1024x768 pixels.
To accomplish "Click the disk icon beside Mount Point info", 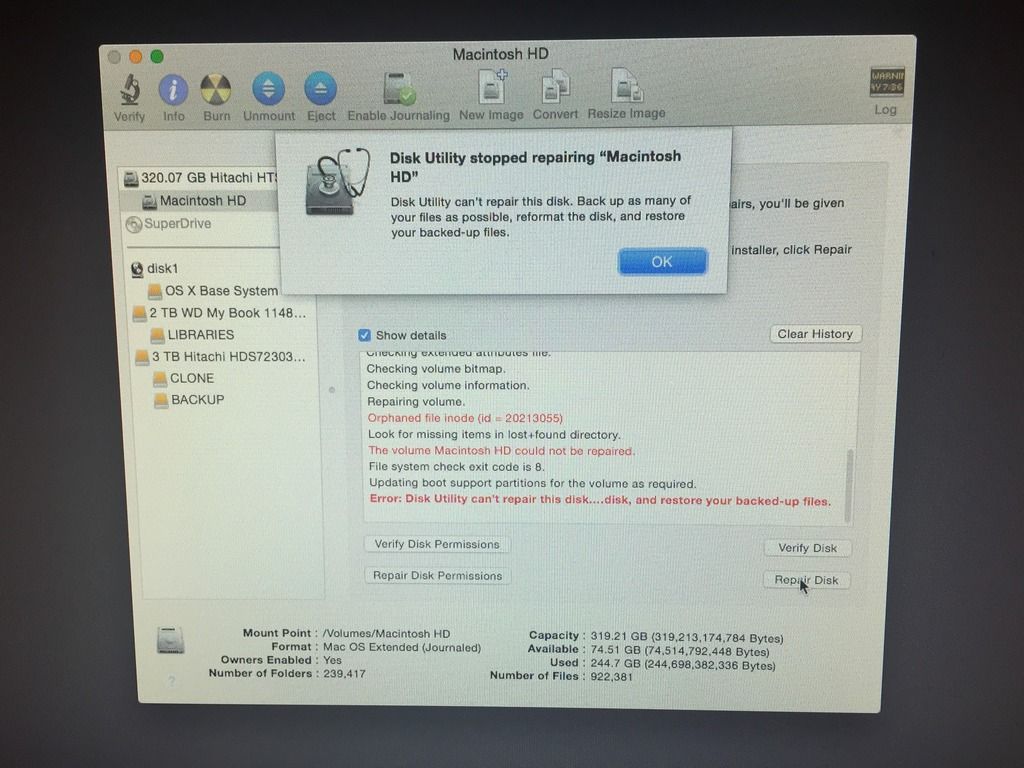I will pyautogui.click(x=170, y=640).
